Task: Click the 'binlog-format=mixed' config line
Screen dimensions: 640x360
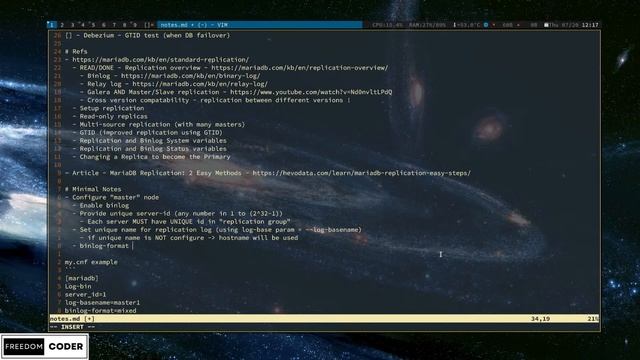Action: (100, 311)
